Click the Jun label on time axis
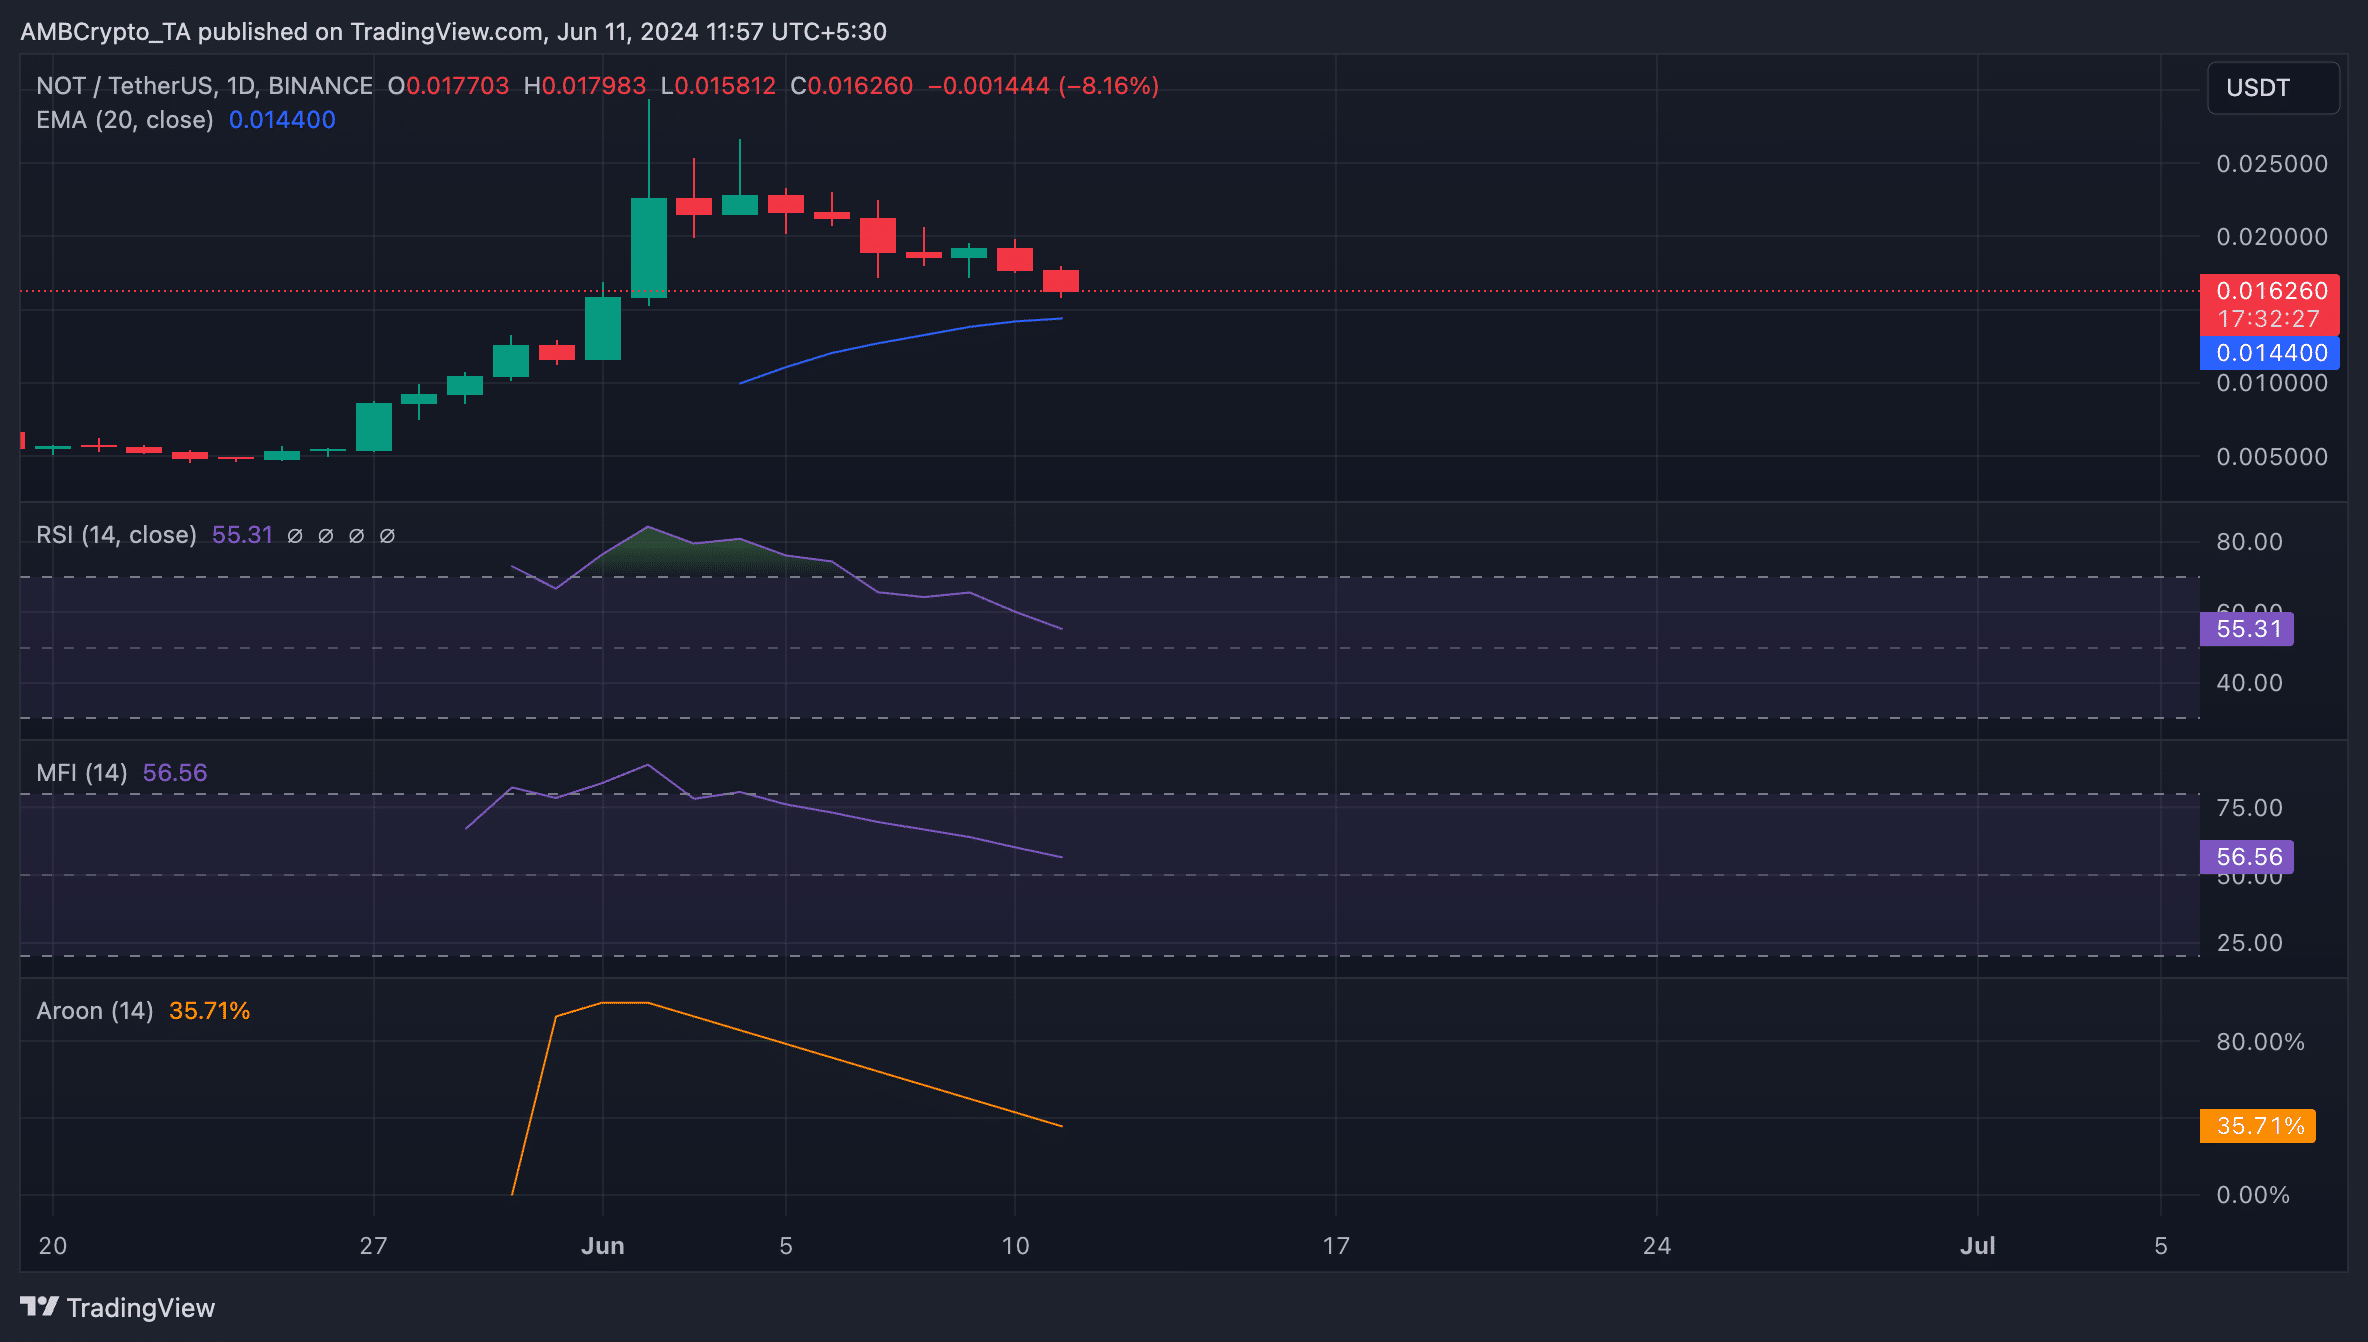2368x1342 pixels. (x=603, y=1246)
